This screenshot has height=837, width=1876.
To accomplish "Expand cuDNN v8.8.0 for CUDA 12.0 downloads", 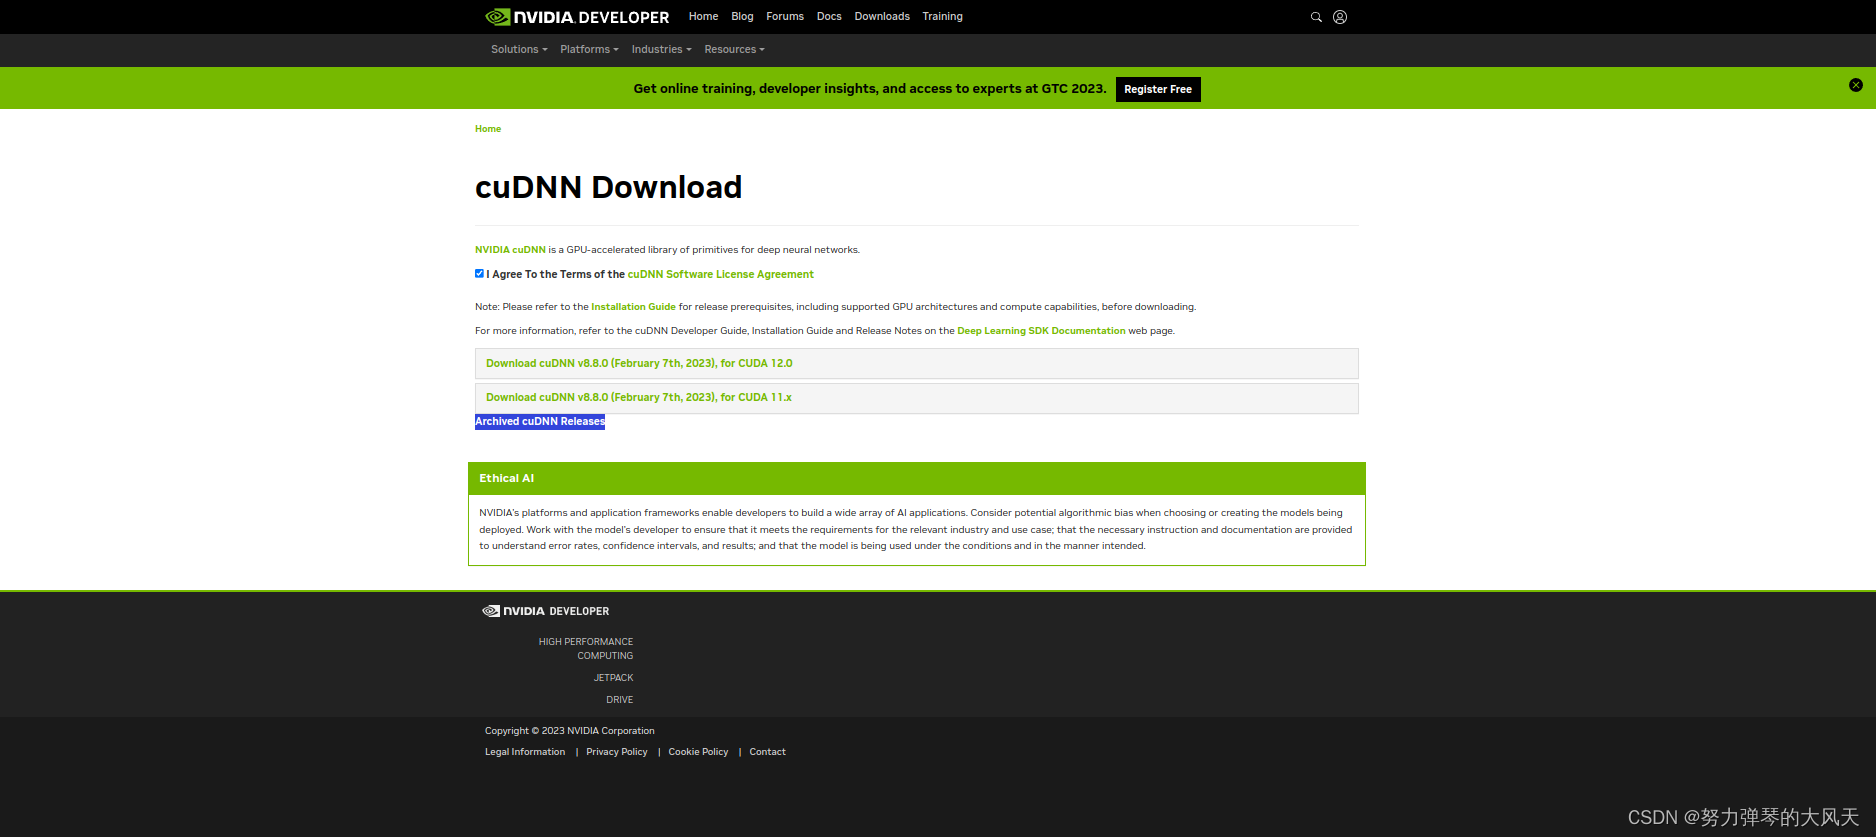I will tap(916, 363).
